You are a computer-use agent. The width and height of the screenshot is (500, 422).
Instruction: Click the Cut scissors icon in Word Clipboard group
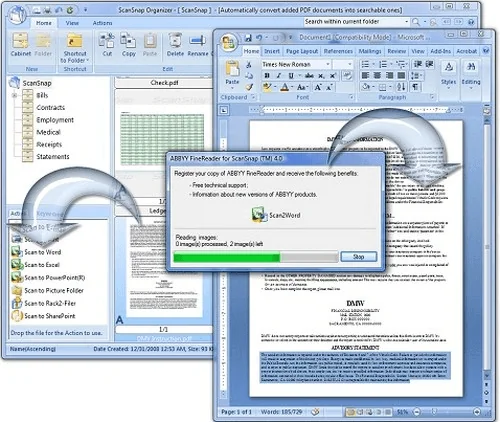pos(249,64)
